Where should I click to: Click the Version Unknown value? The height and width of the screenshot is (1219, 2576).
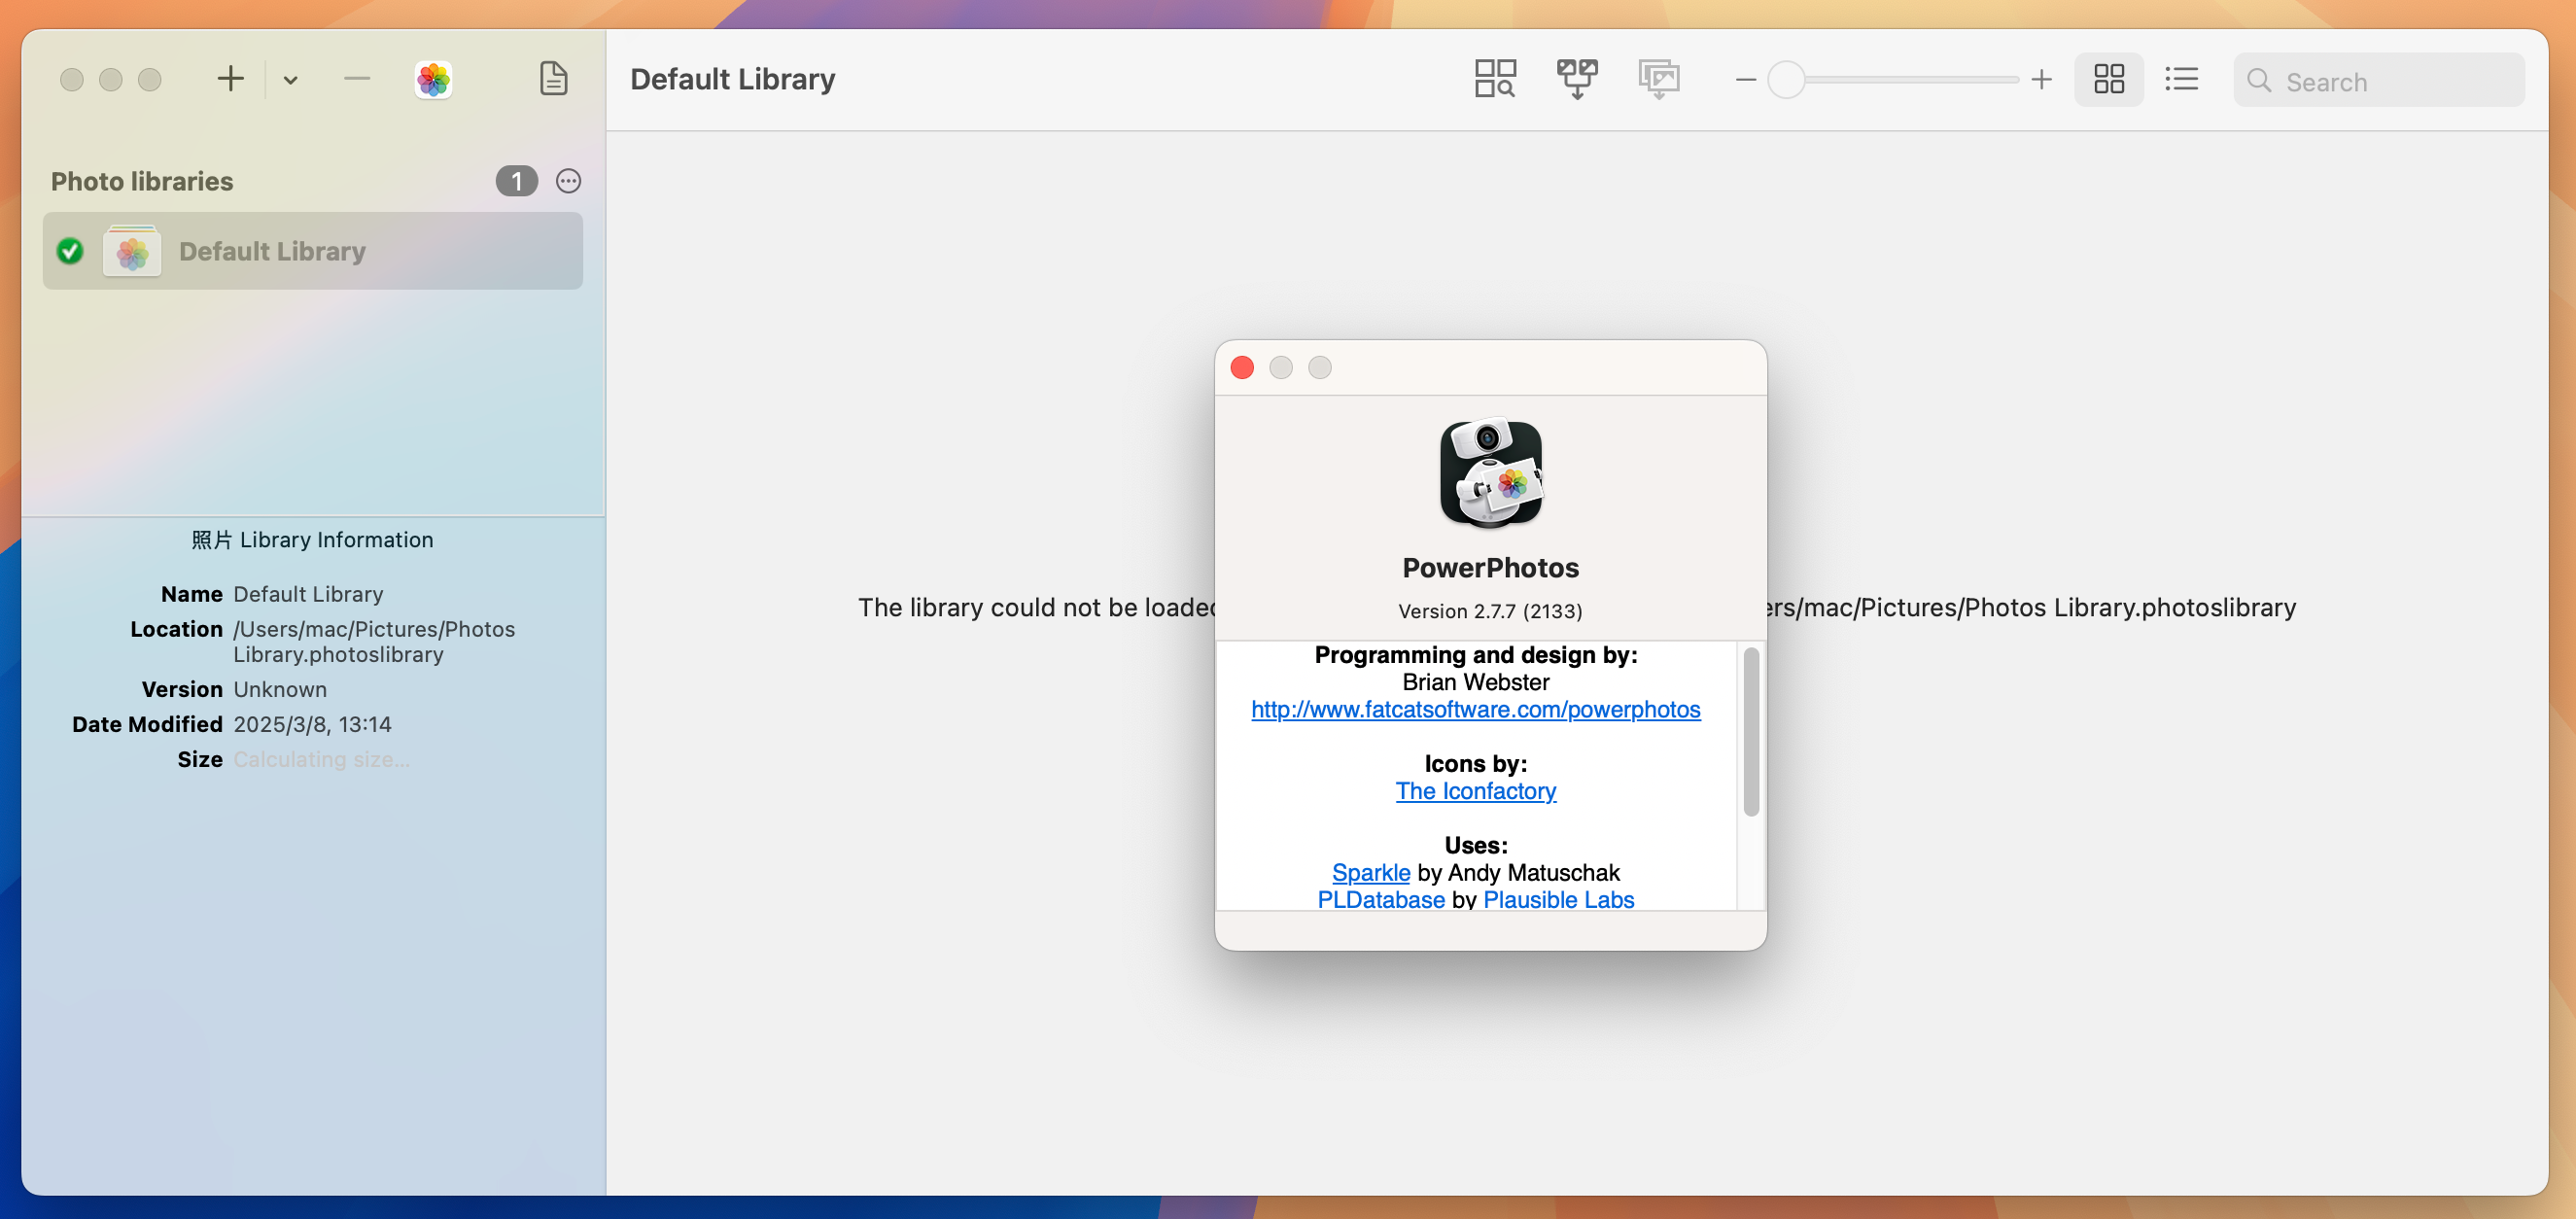point(280,689)
